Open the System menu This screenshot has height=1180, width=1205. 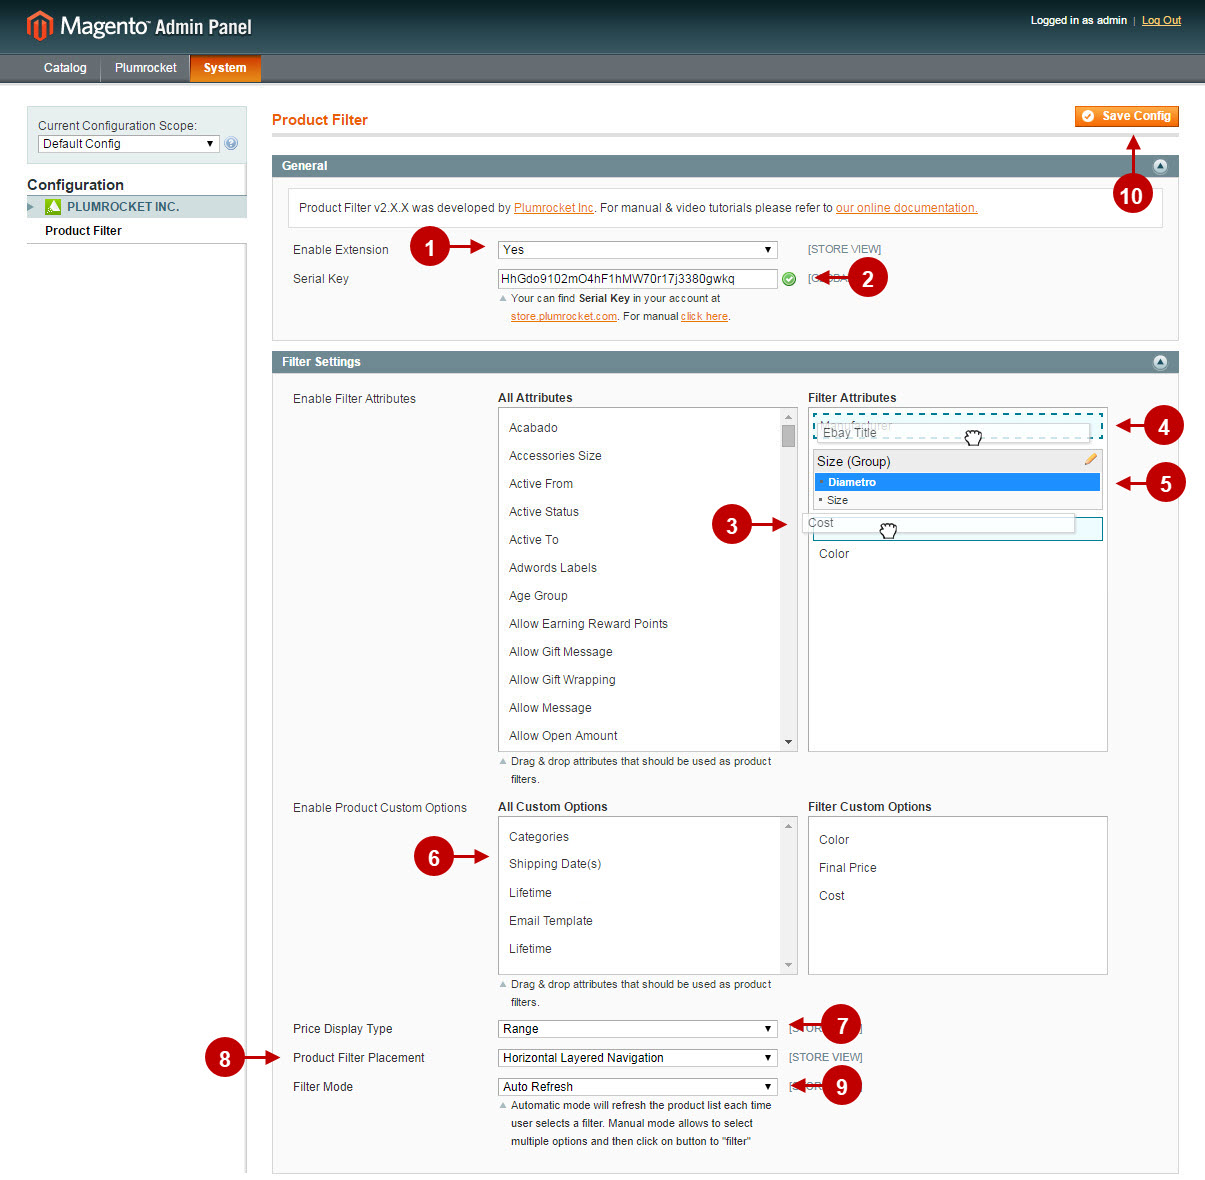(225, 68)
